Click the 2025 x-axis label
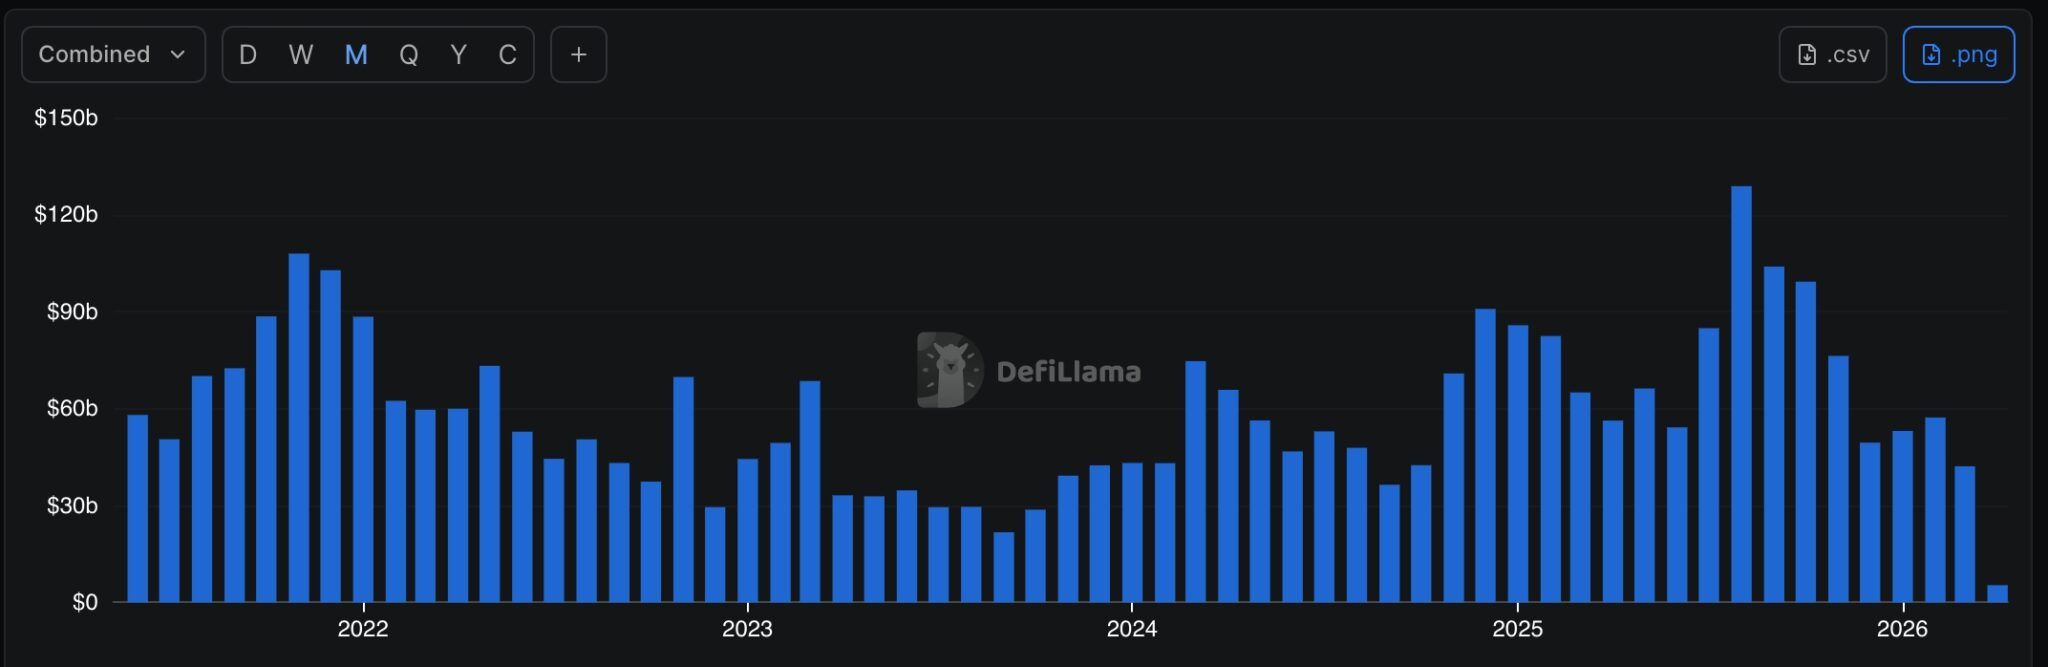 pyautogui.click(x=1517, y=629)
